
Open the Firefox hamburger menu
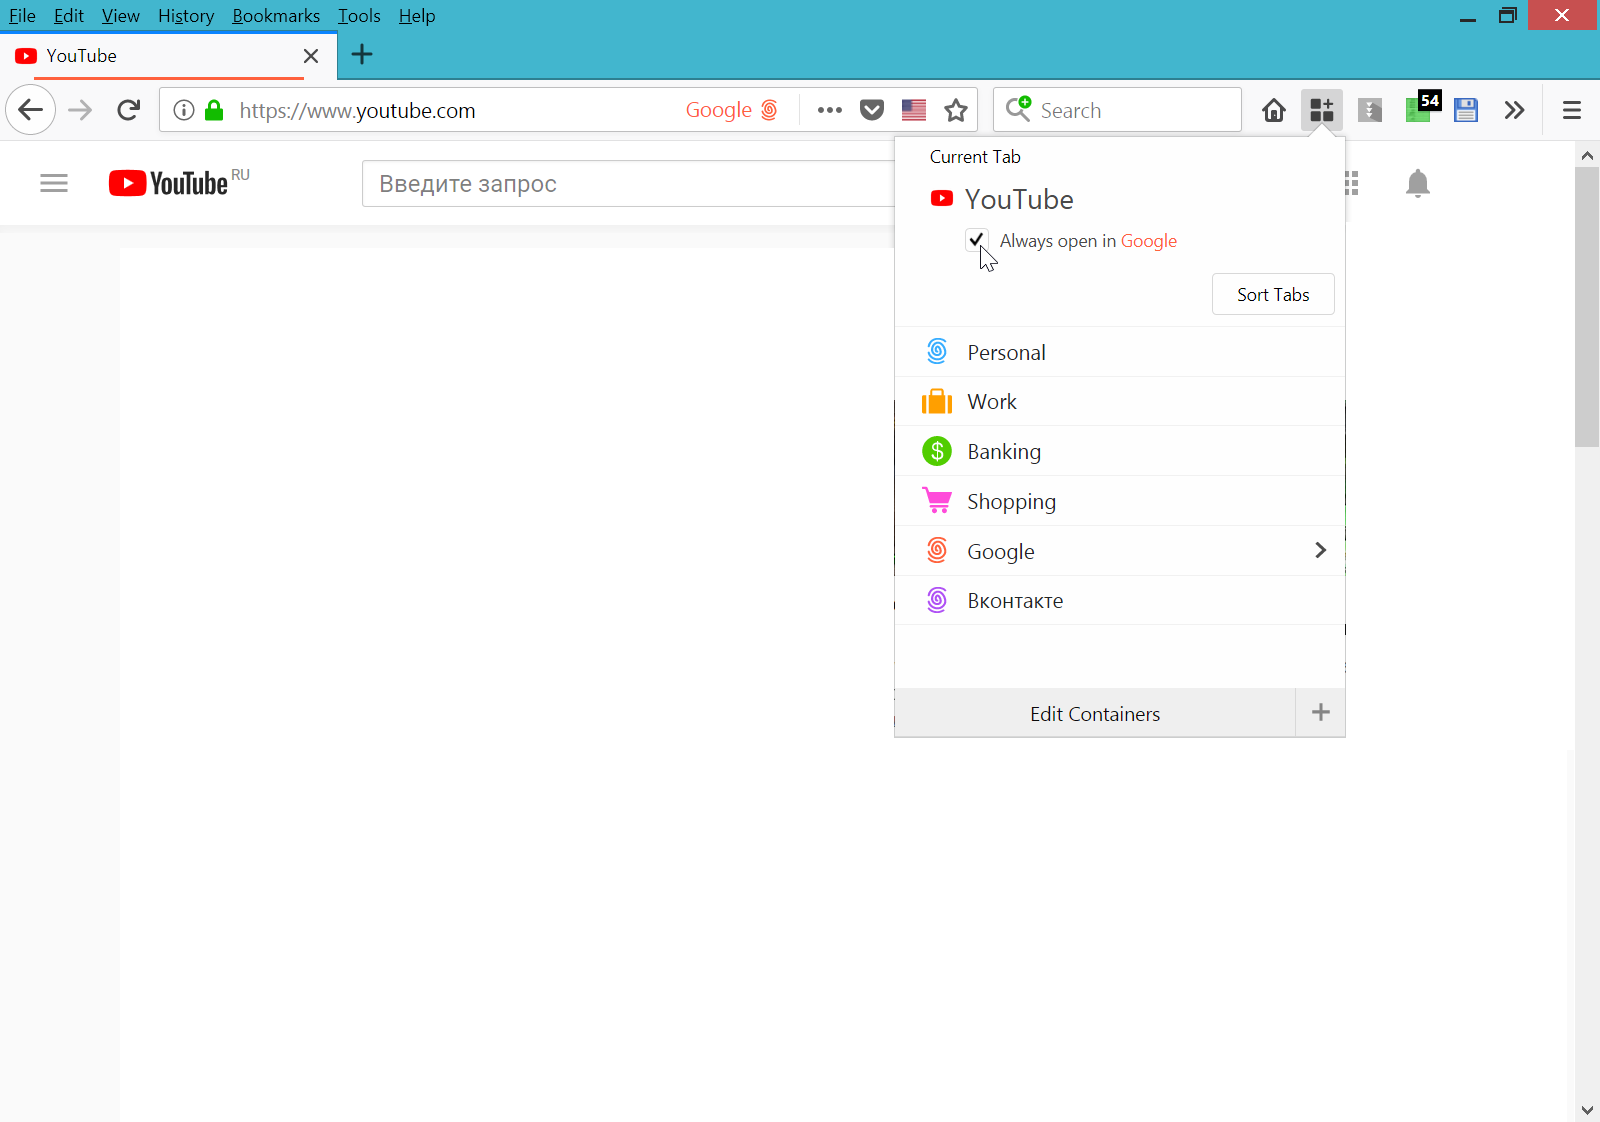click(x=1571, y=110)
